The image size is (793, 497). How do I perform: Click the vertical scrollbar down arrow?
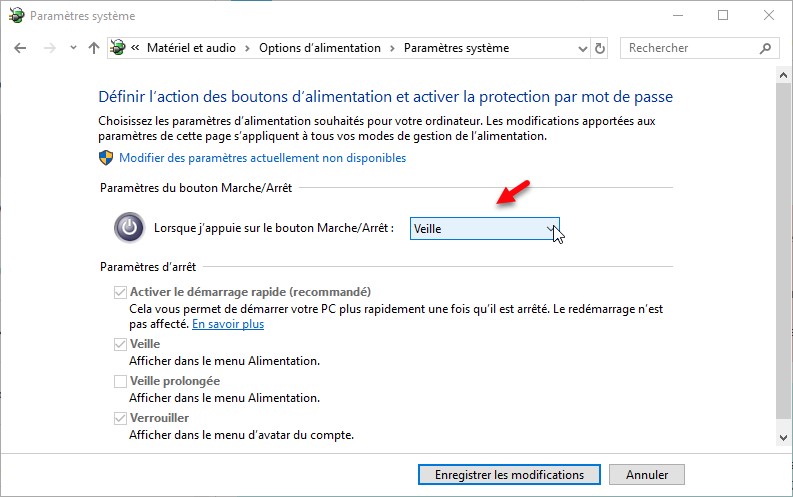click(783, 437)
